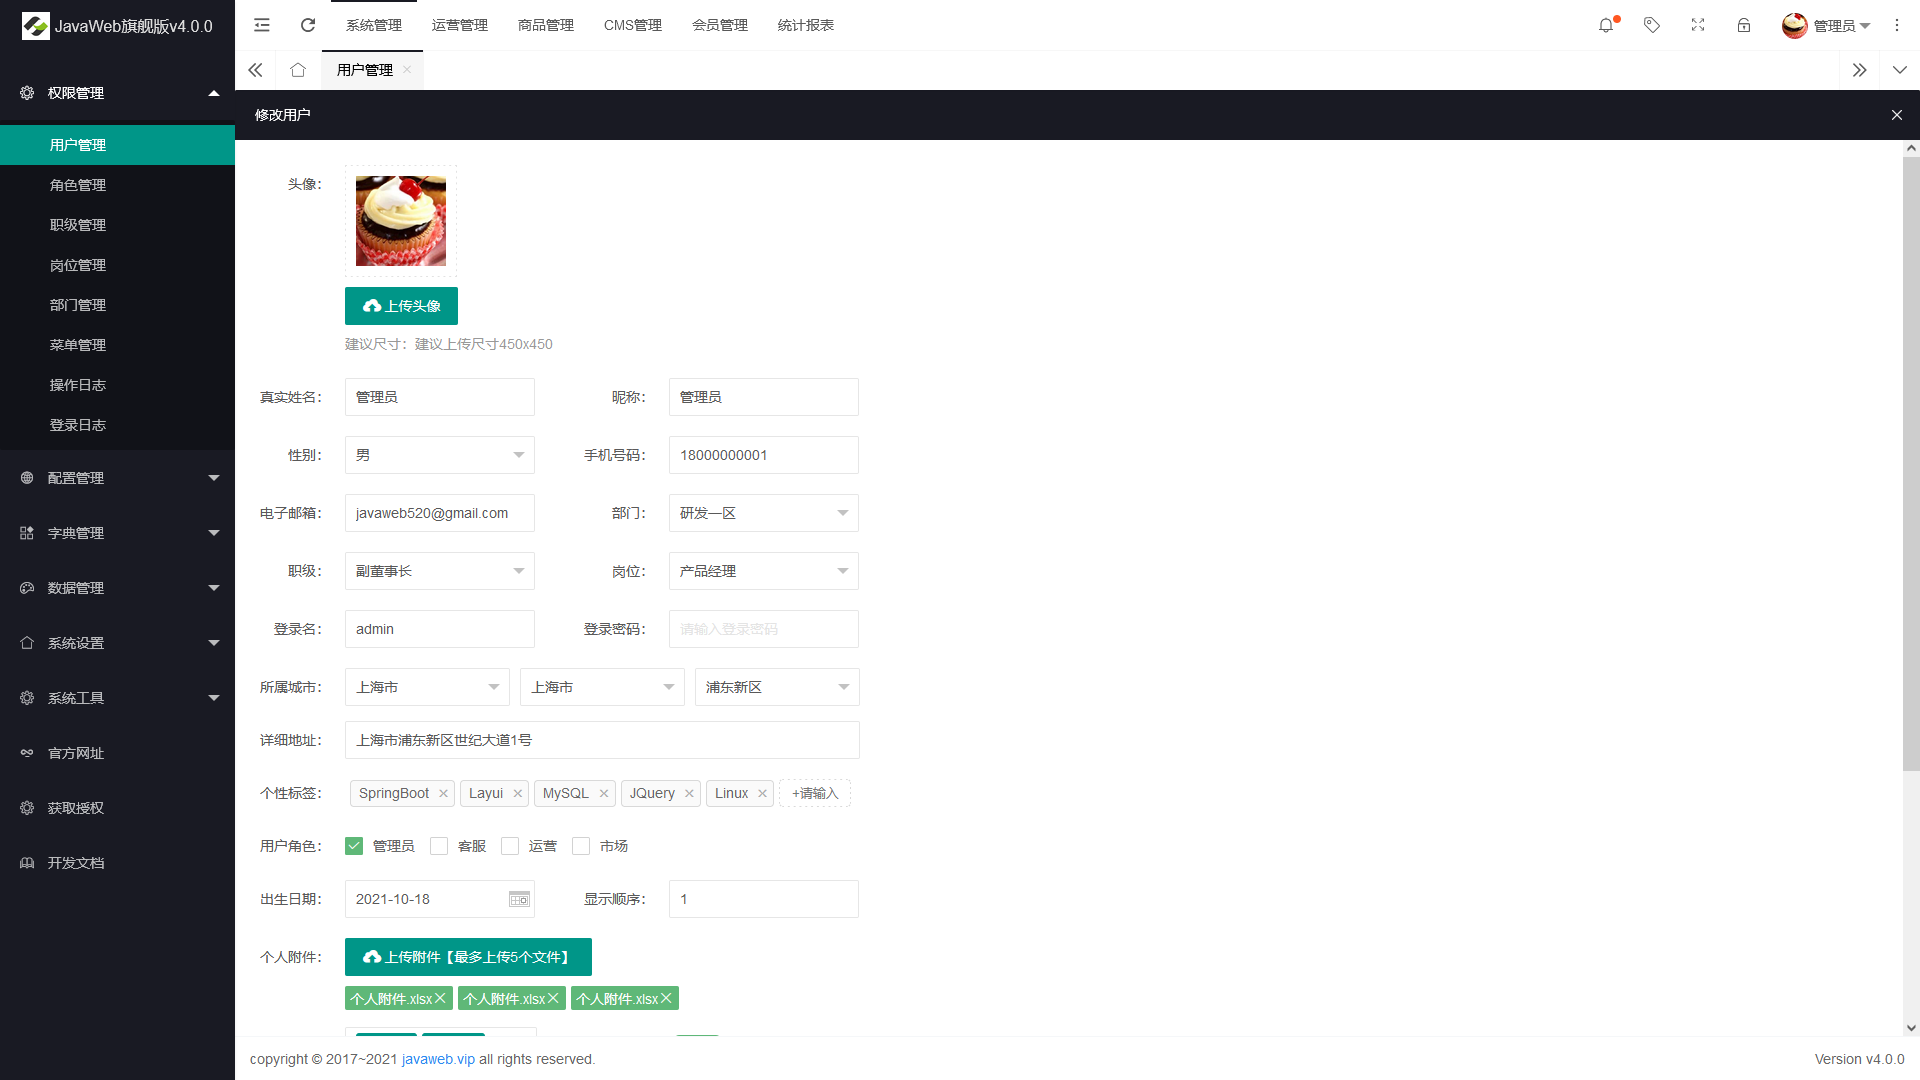The image size is (1920, 1080).
Task: Check the 运营 role checkbox
Action: tap(510, 846)
